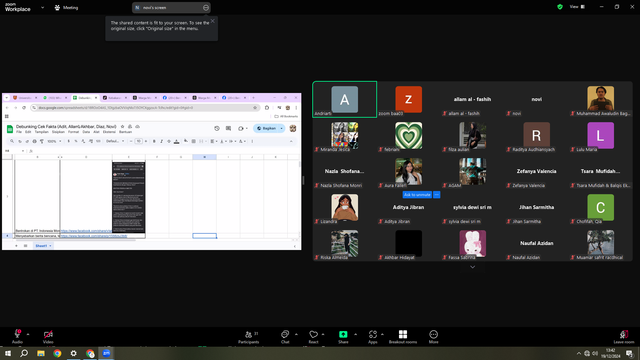This screenshot has width=640, height=360.
Task: Select Andriarti participant tile
Action: (344, 100)
